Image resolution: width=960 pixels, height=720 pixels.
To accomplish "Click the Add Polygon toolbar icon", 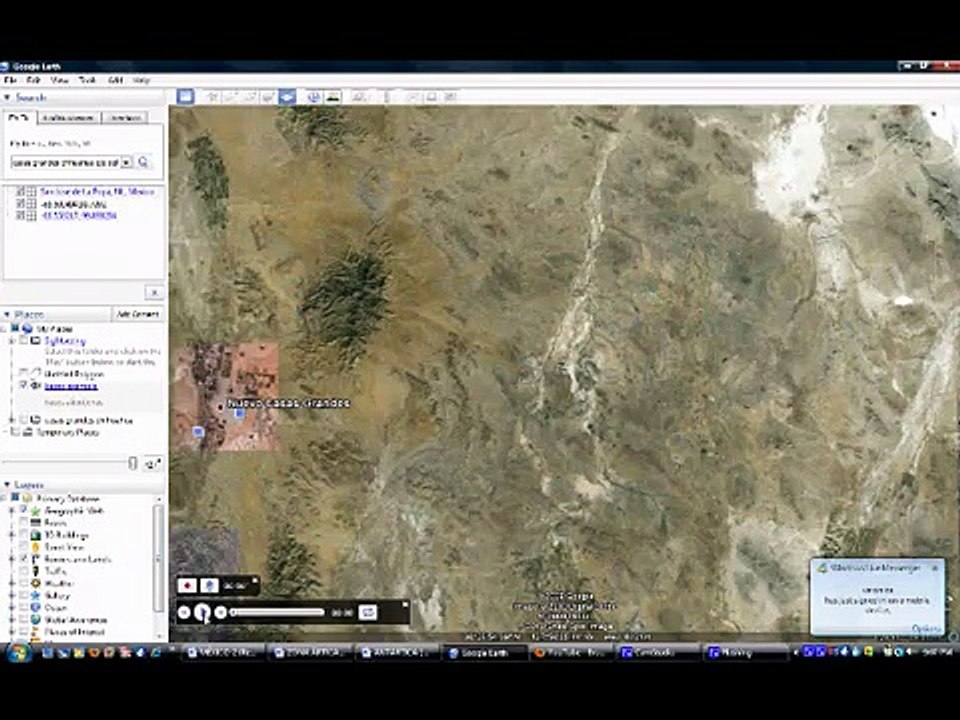I will [x=231, y=96].
